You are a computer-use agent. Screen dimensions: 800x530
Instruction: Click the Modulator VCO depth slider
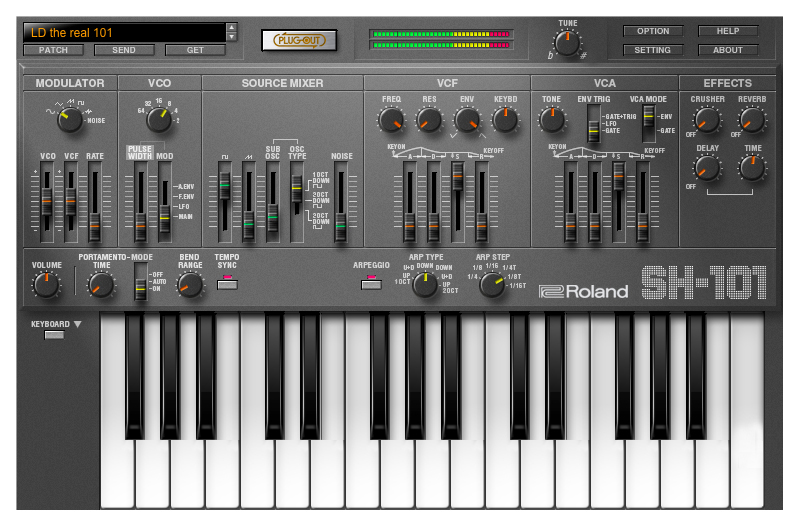pyautogui.click(x=46, y=203)
